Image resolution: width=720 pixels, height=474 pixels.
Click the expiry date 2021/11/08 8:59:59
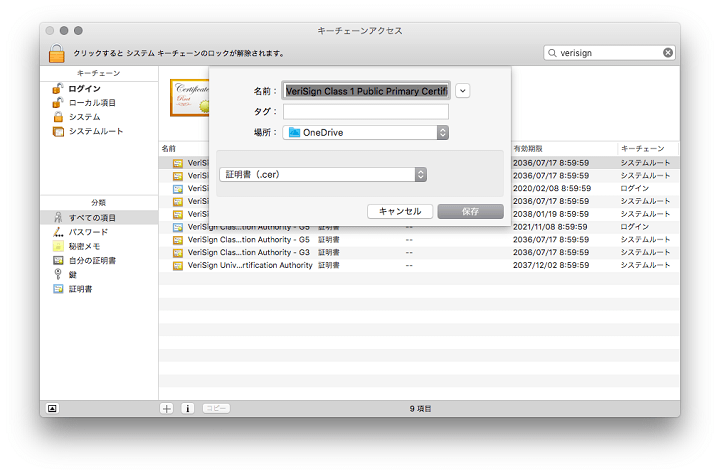550,227
